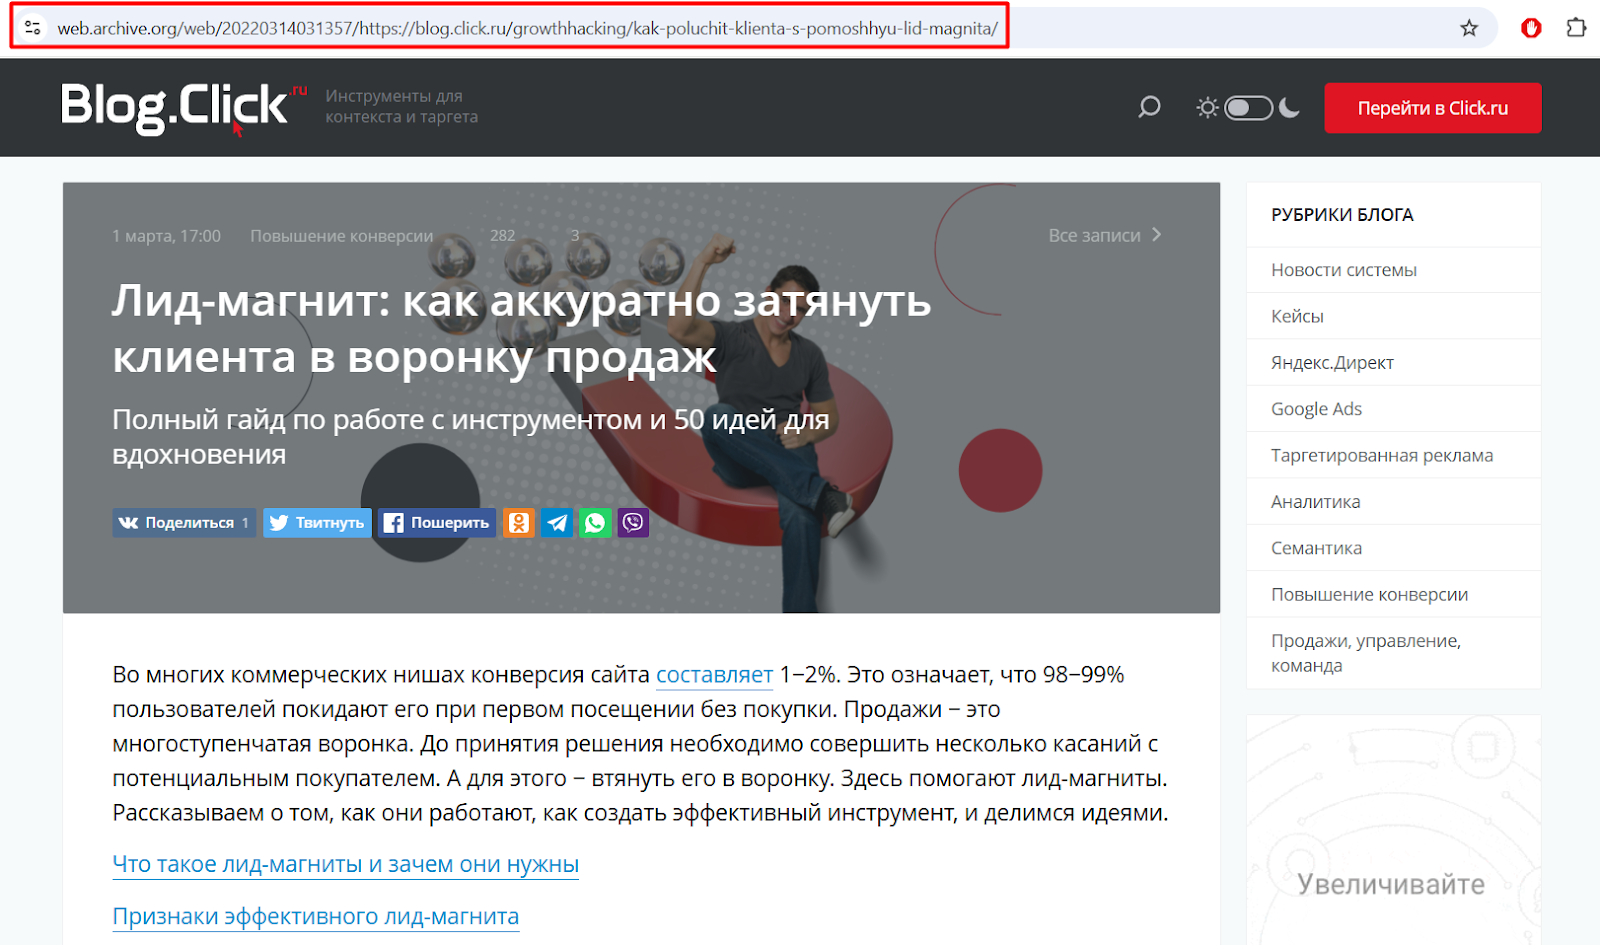1600x945 pixels.
Task: Bookmark page with the star icon
Action: pyautogui.click(x=1468, y=28)
